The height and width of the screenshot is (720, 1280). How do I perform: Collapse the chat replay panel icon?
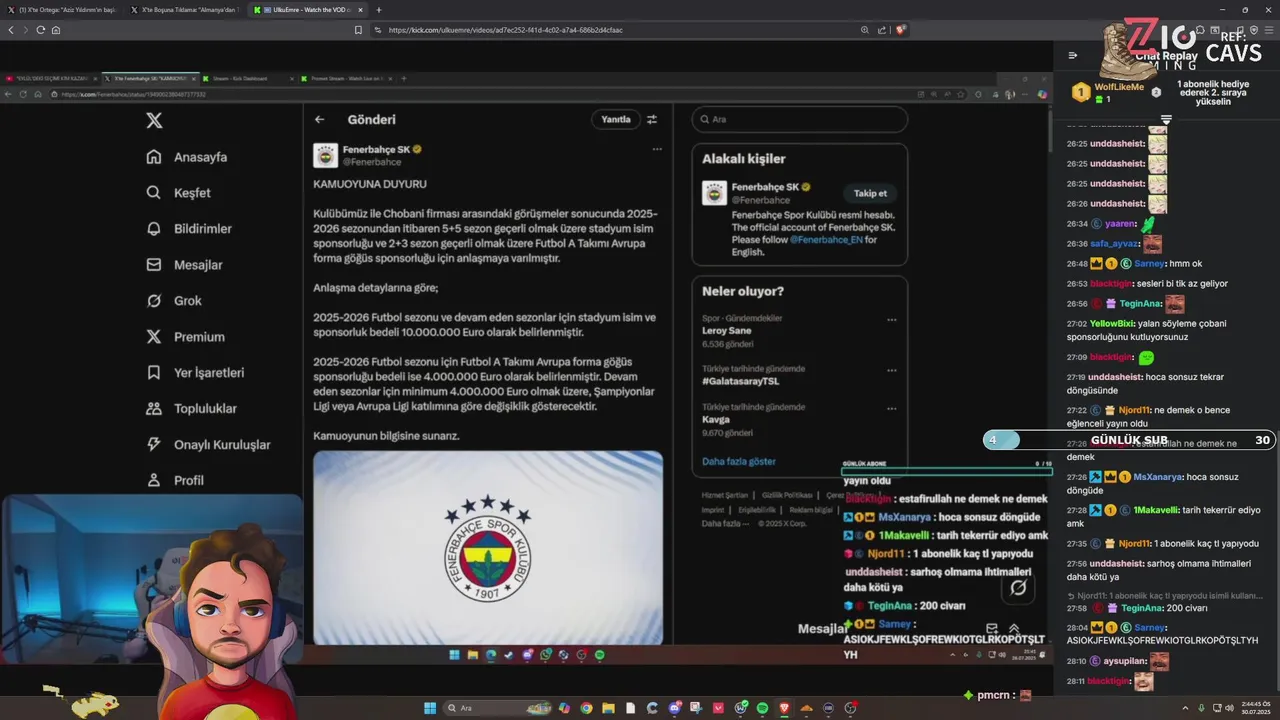pos(1073,56)
